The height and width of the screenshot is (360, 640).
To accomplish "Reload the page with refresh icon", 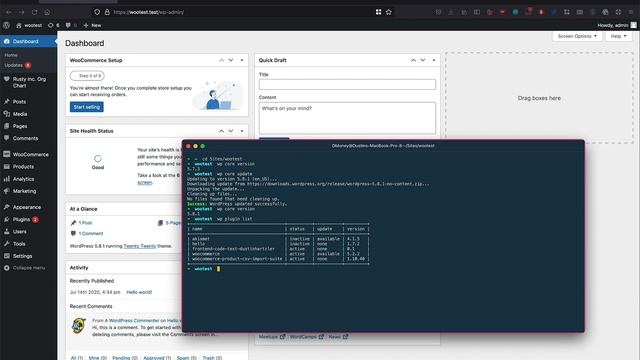I will pos(35,12).
